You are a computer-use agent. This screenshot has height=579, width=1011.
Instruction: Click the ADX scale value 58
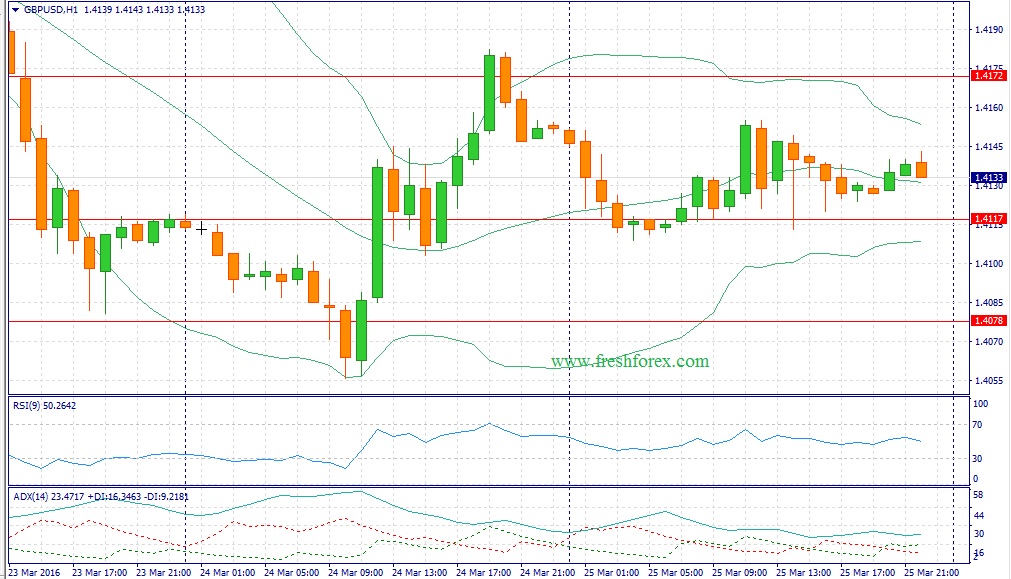(978, 495)
